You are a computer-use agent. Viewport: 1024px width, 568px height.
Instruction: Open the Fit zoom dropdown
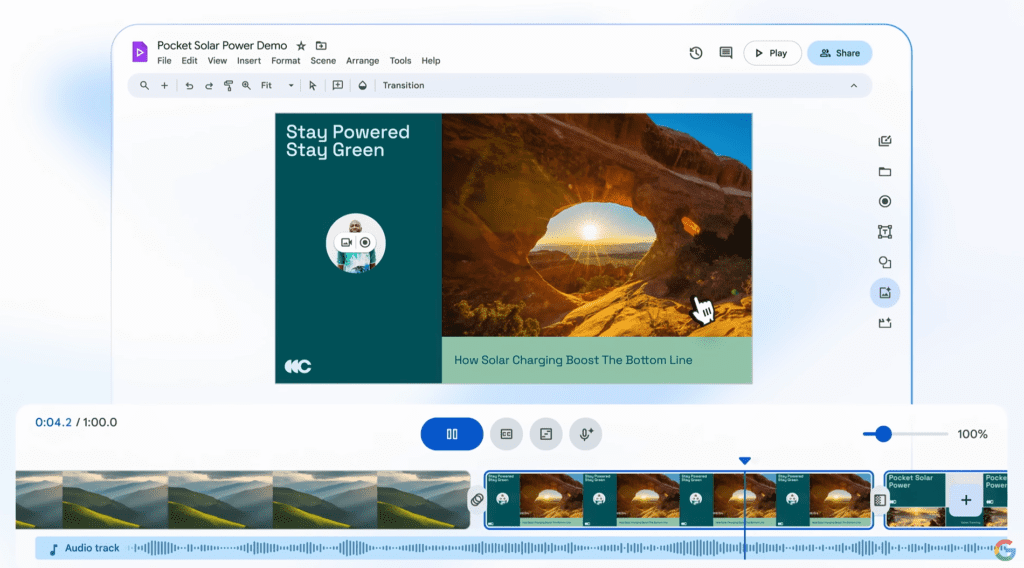277,86
